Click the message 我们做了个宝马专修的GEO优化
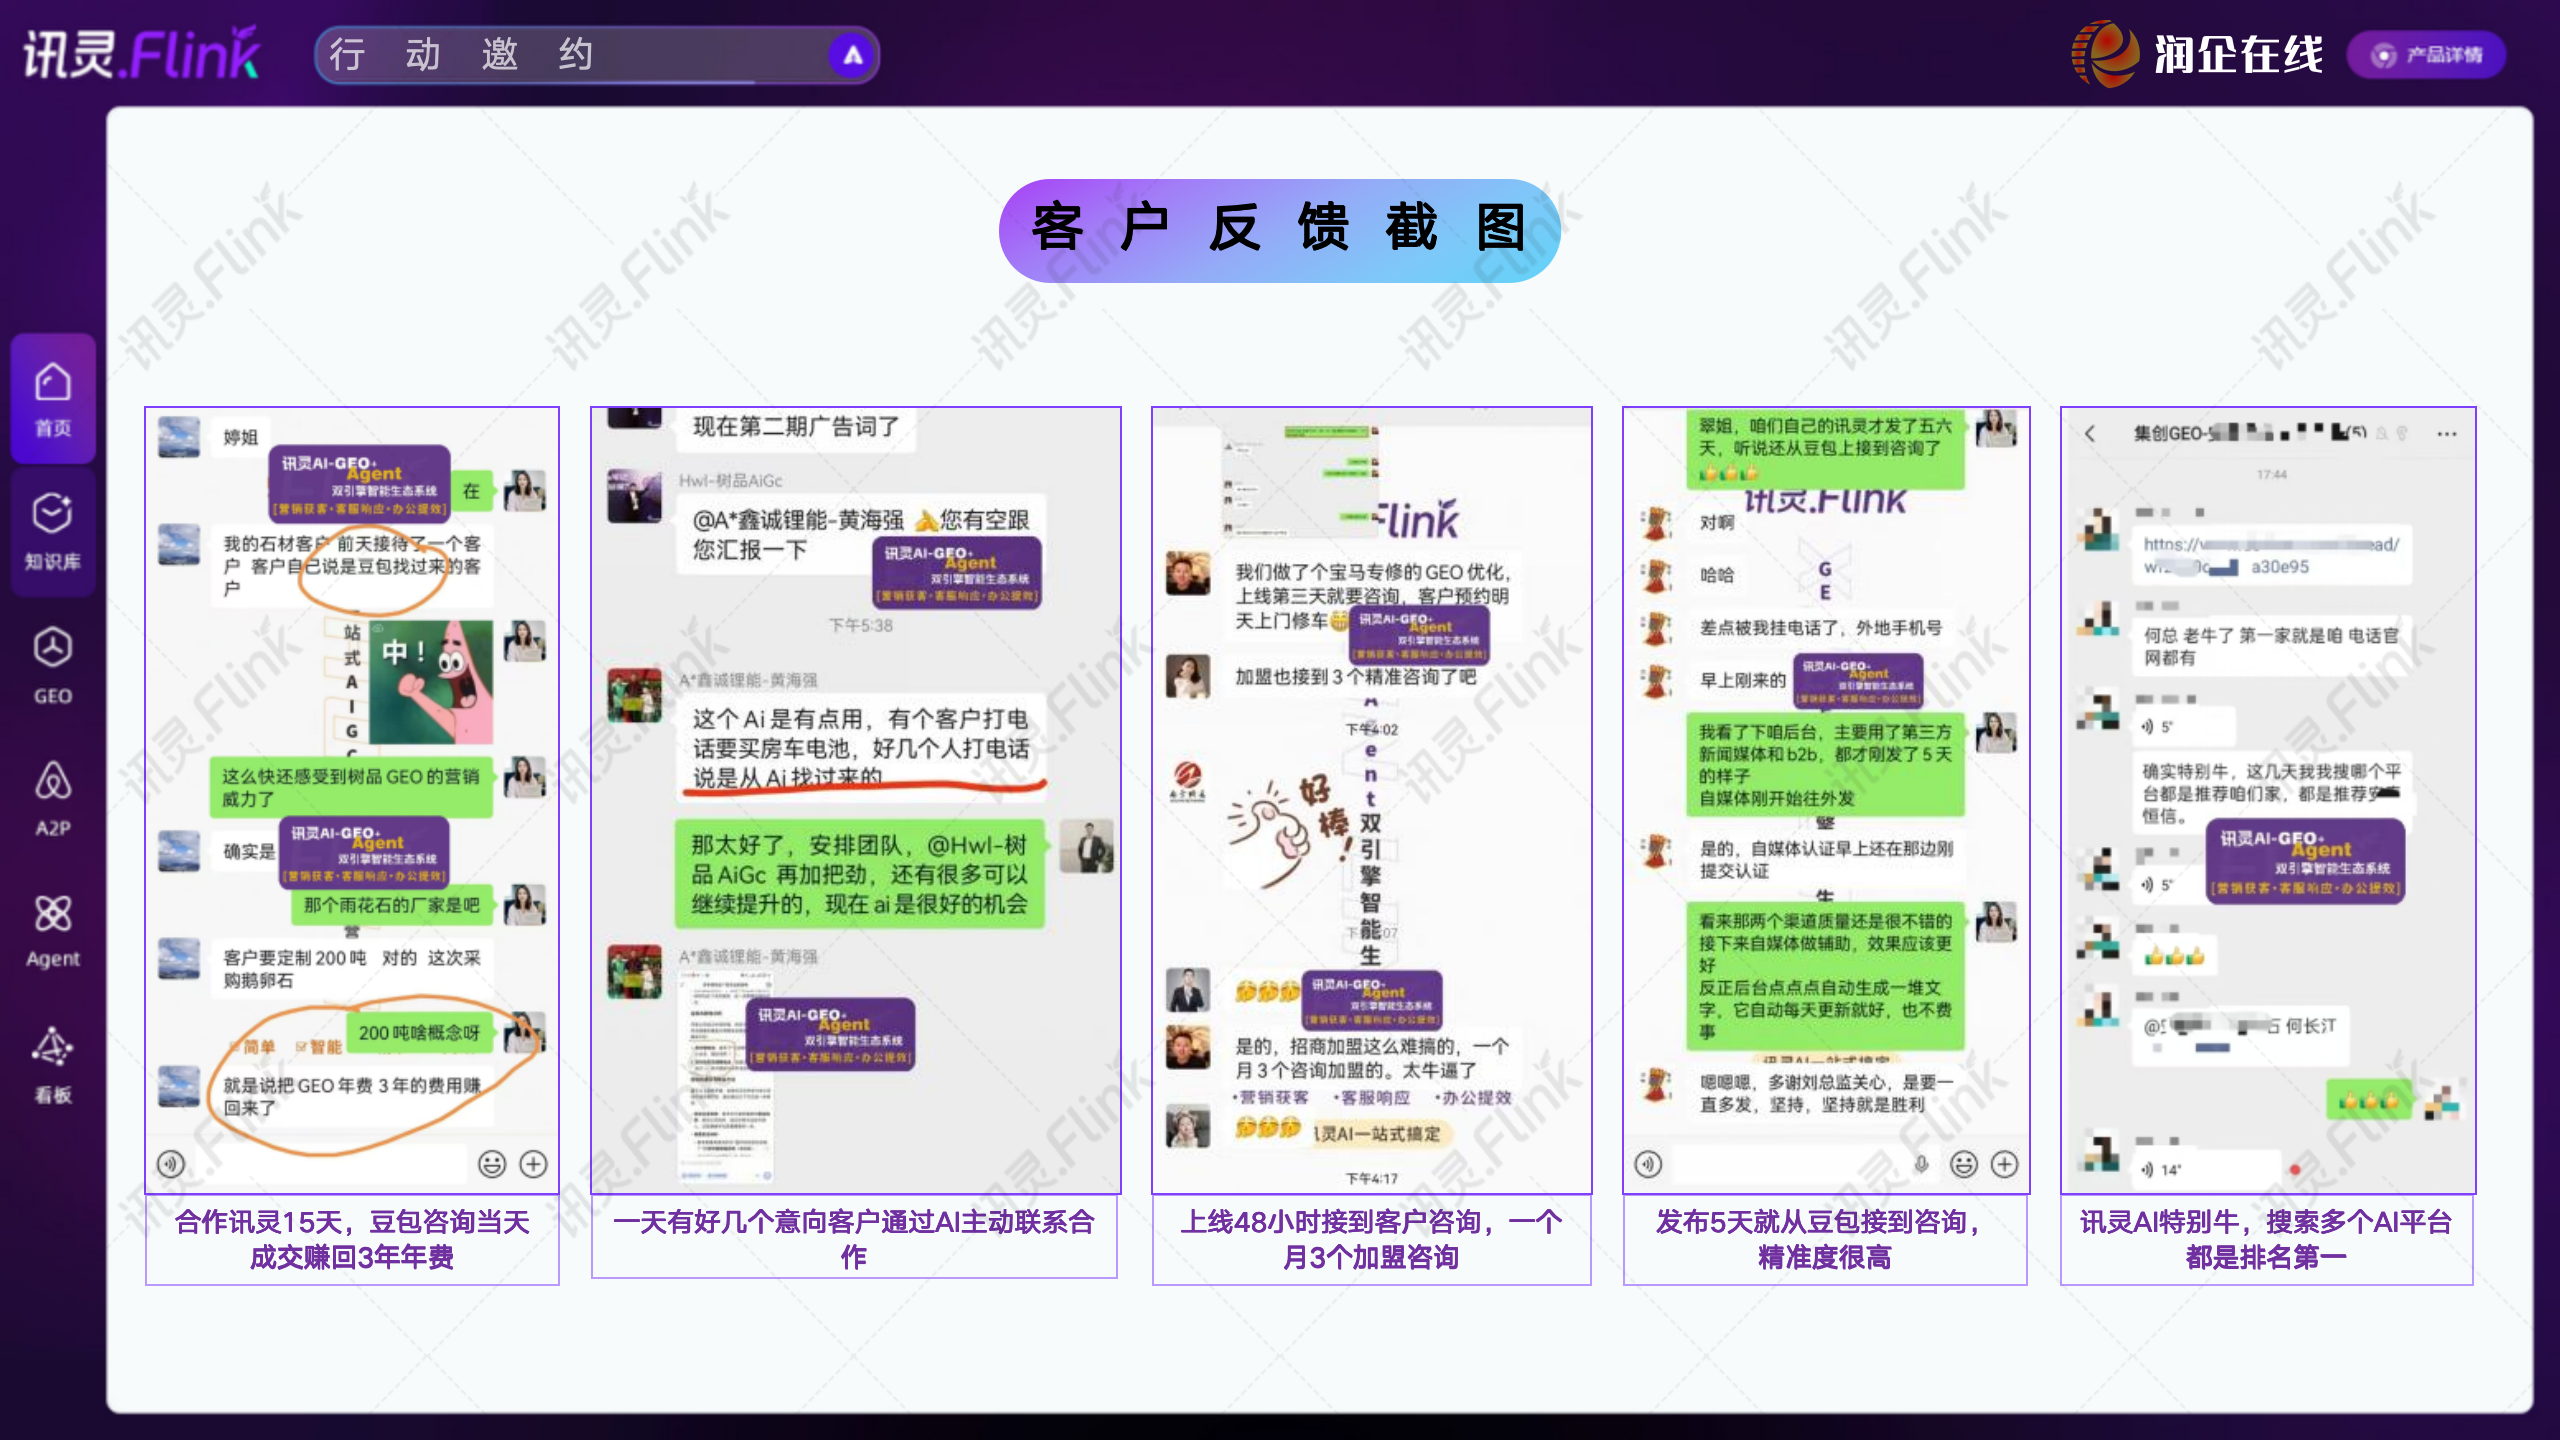 pyautogui.click(x=1371, y=596)
